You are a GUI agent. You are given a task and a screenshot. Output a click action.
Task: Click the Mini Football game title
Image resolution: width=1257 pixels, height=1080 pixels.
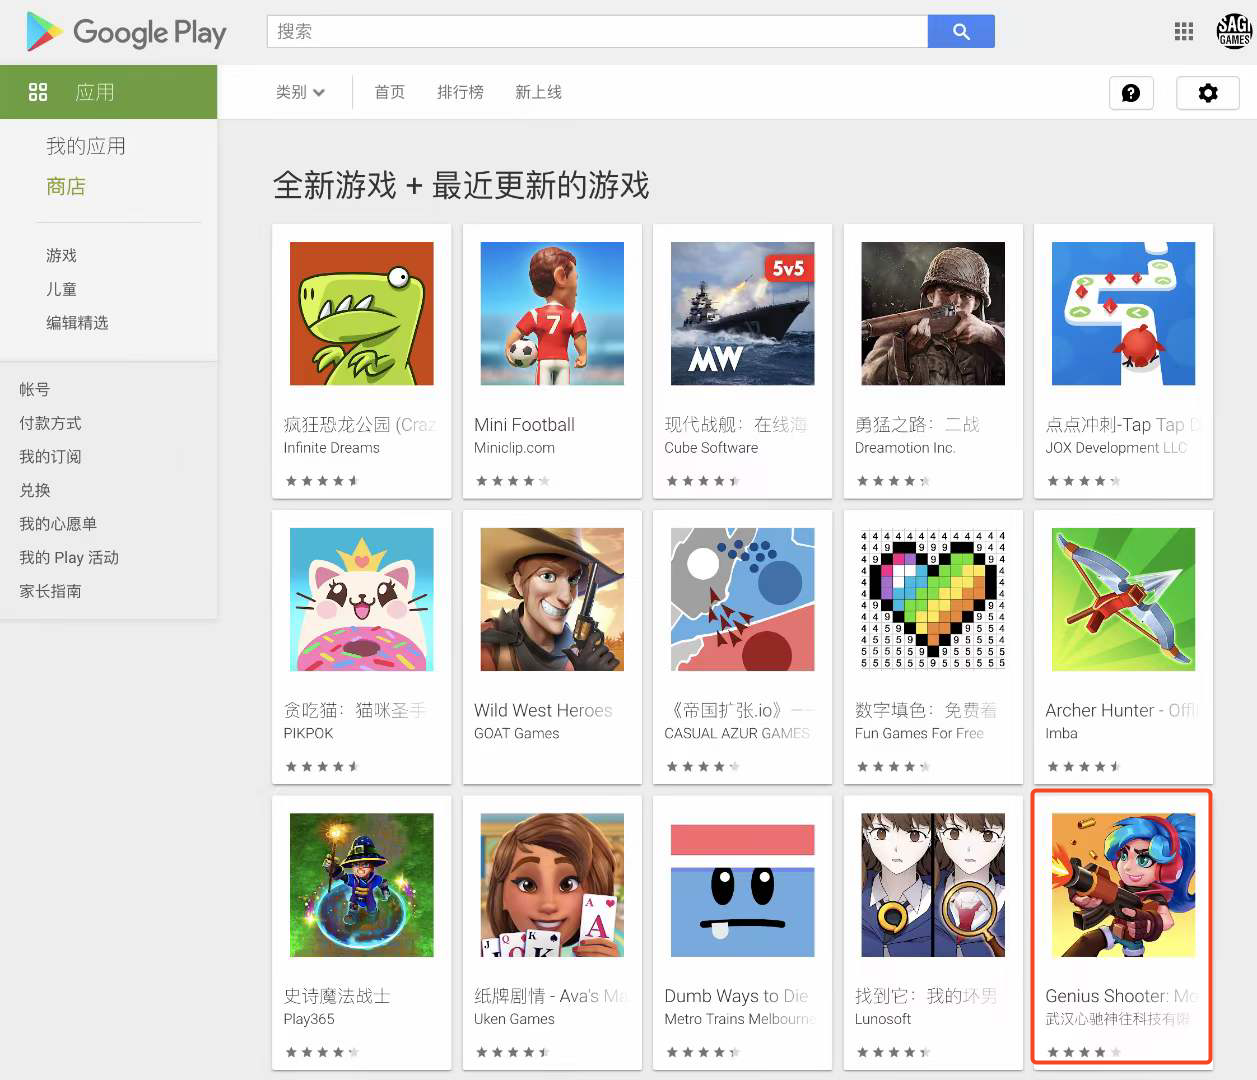pos(524,425)
